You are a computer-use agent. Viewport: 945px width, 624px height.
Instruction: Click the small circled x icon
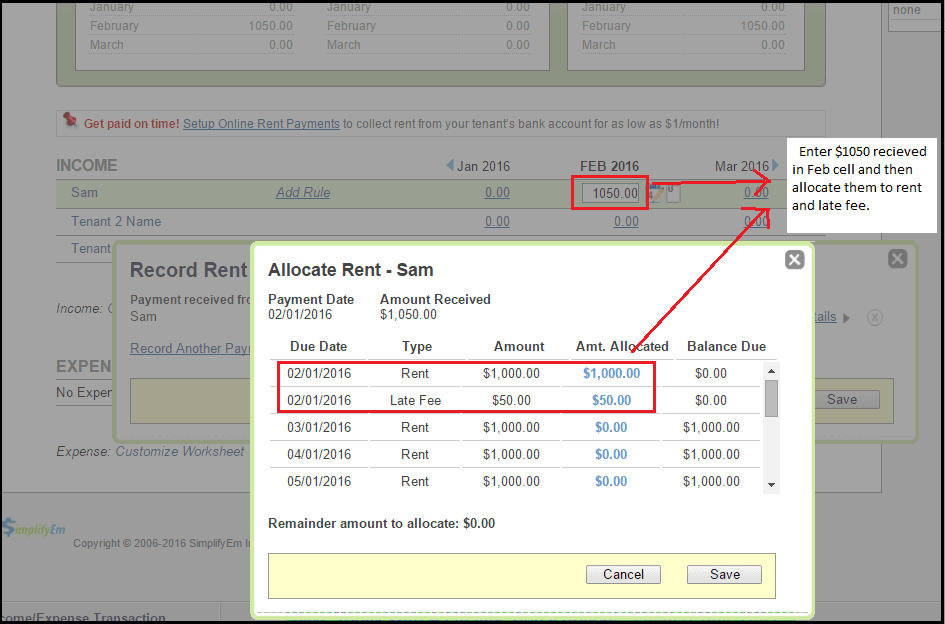click(874, 317)
